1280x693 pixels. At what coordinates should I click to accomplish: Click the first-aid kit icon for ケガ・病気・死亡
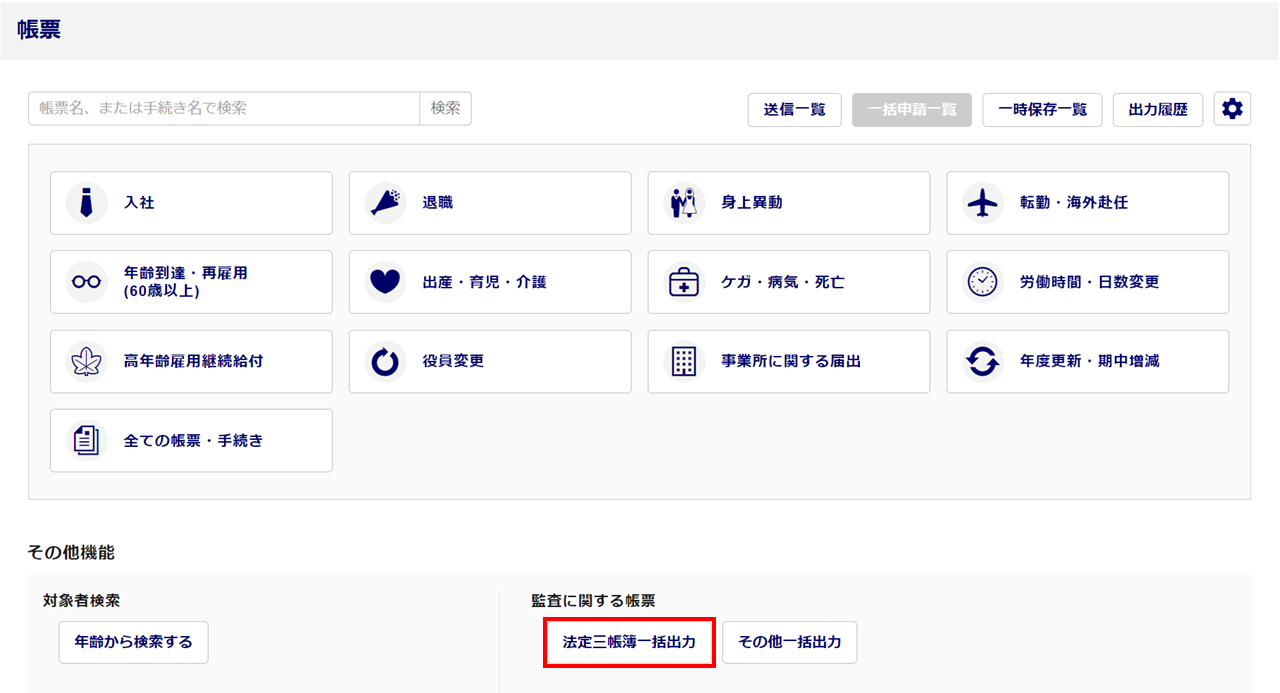point(684,282)
